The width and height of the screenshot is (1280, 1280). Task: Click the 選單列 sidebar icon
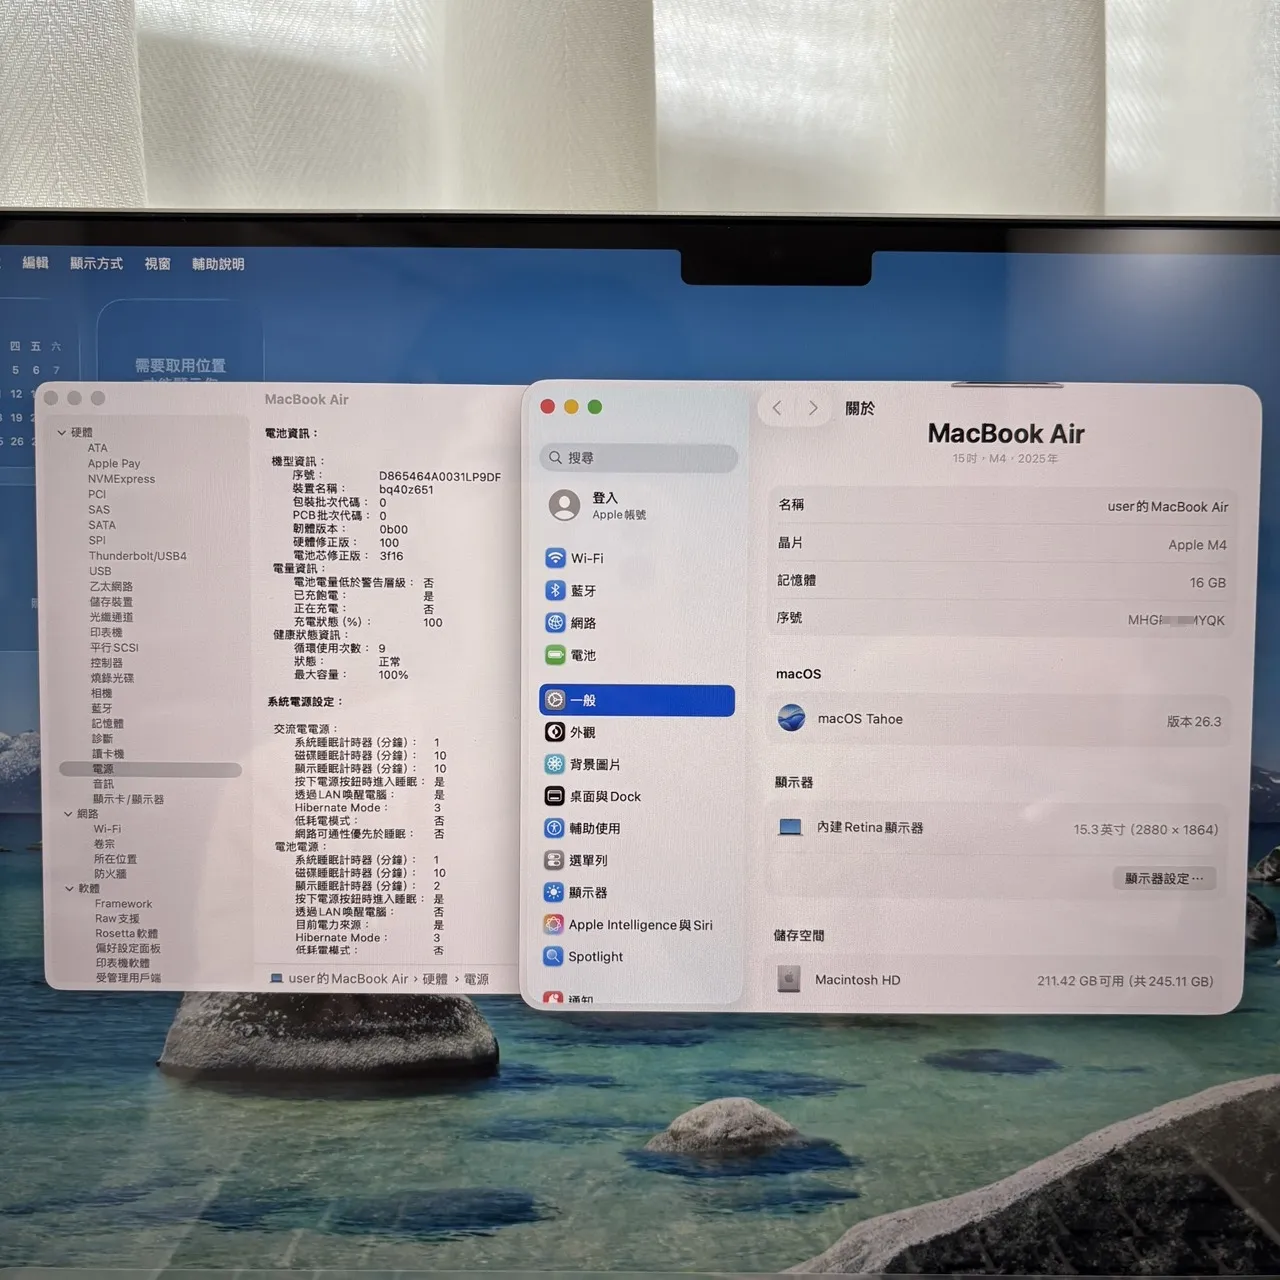coord(555,860)
